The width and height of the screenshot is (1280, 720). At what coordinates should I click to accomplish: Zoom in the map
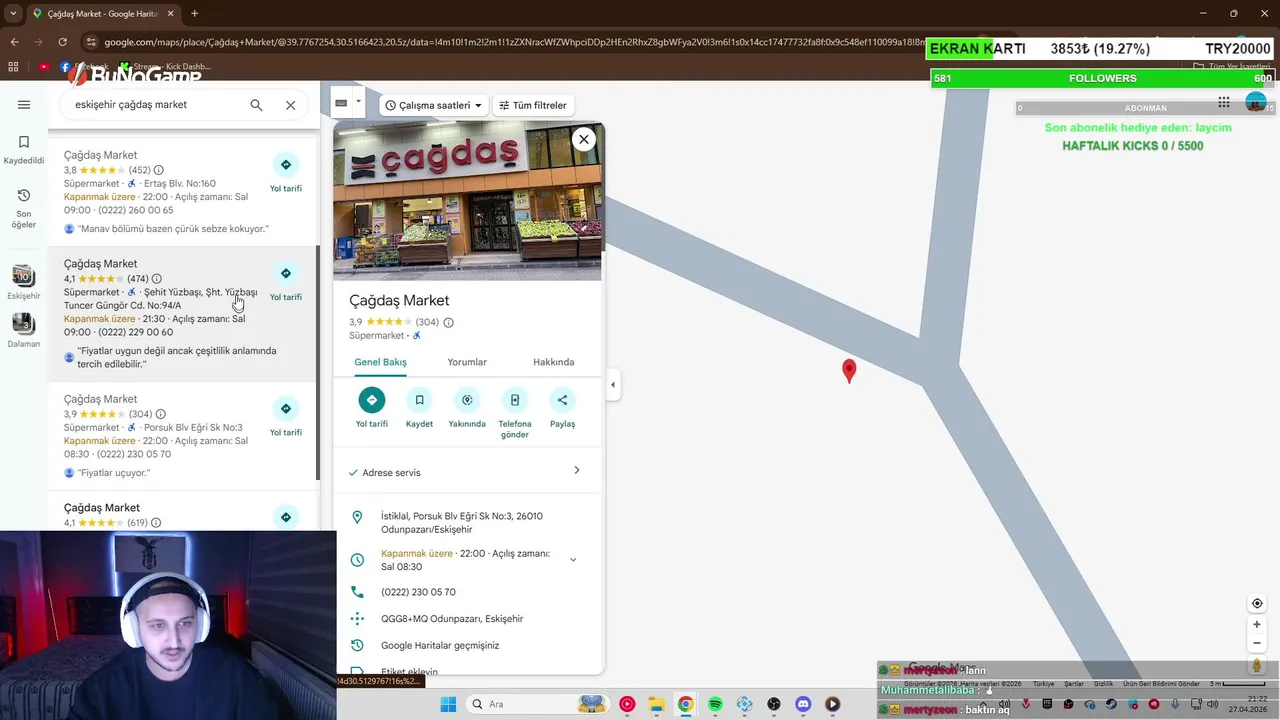(x=1257, y=625)
